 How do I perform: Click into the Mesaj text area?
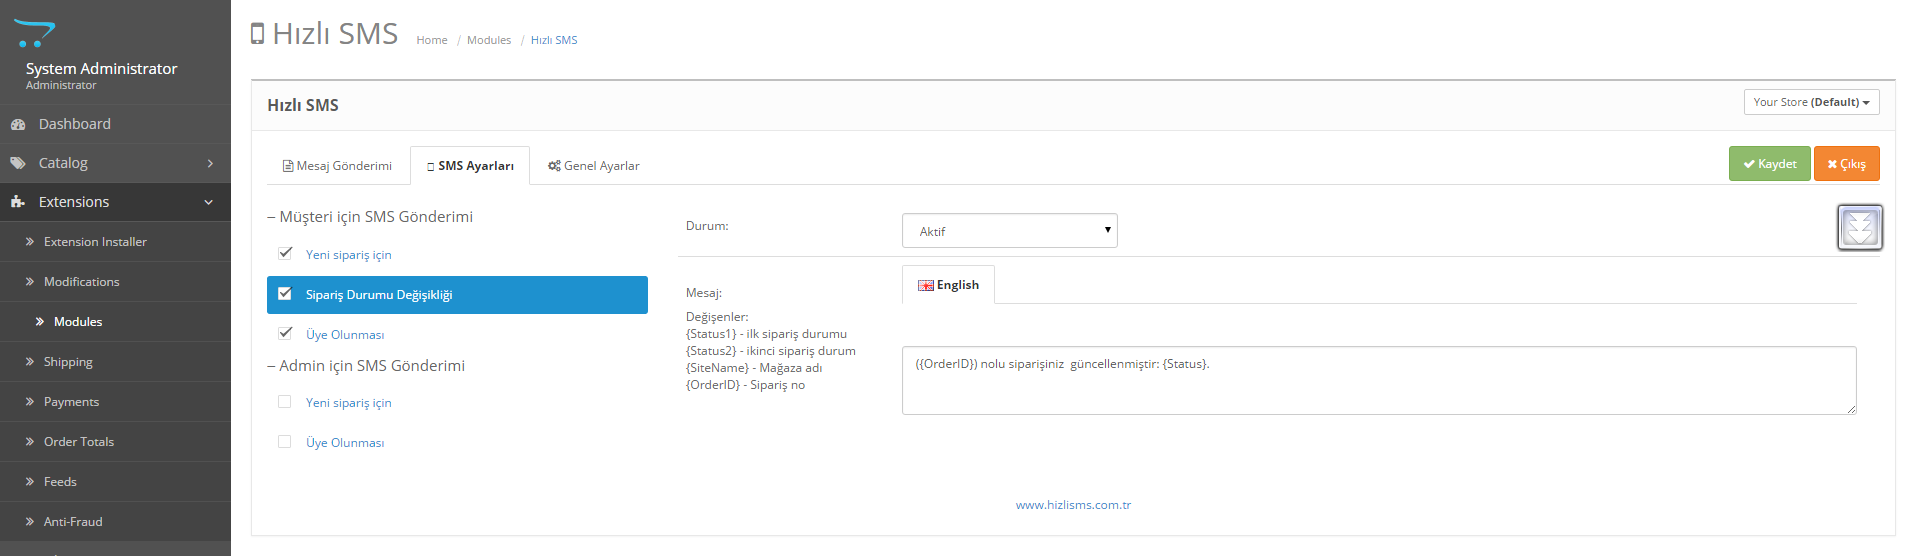tap(1378, 385)
